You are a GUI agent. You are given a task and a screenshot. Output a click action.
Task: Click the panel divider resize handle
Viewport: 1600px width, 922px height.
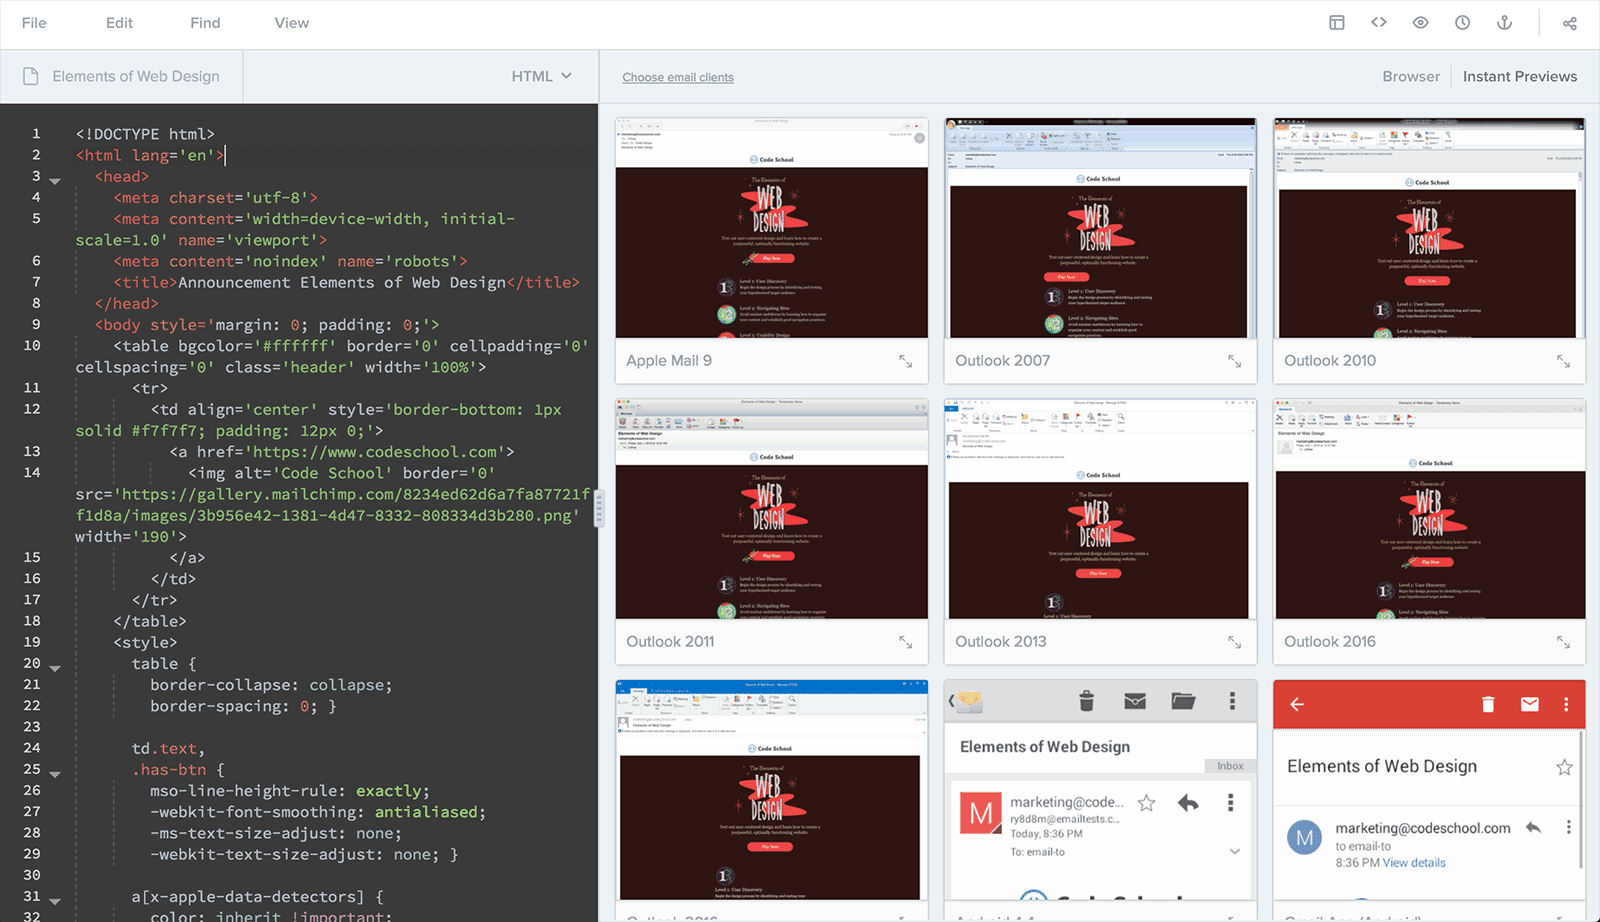[x=599, y=509]
